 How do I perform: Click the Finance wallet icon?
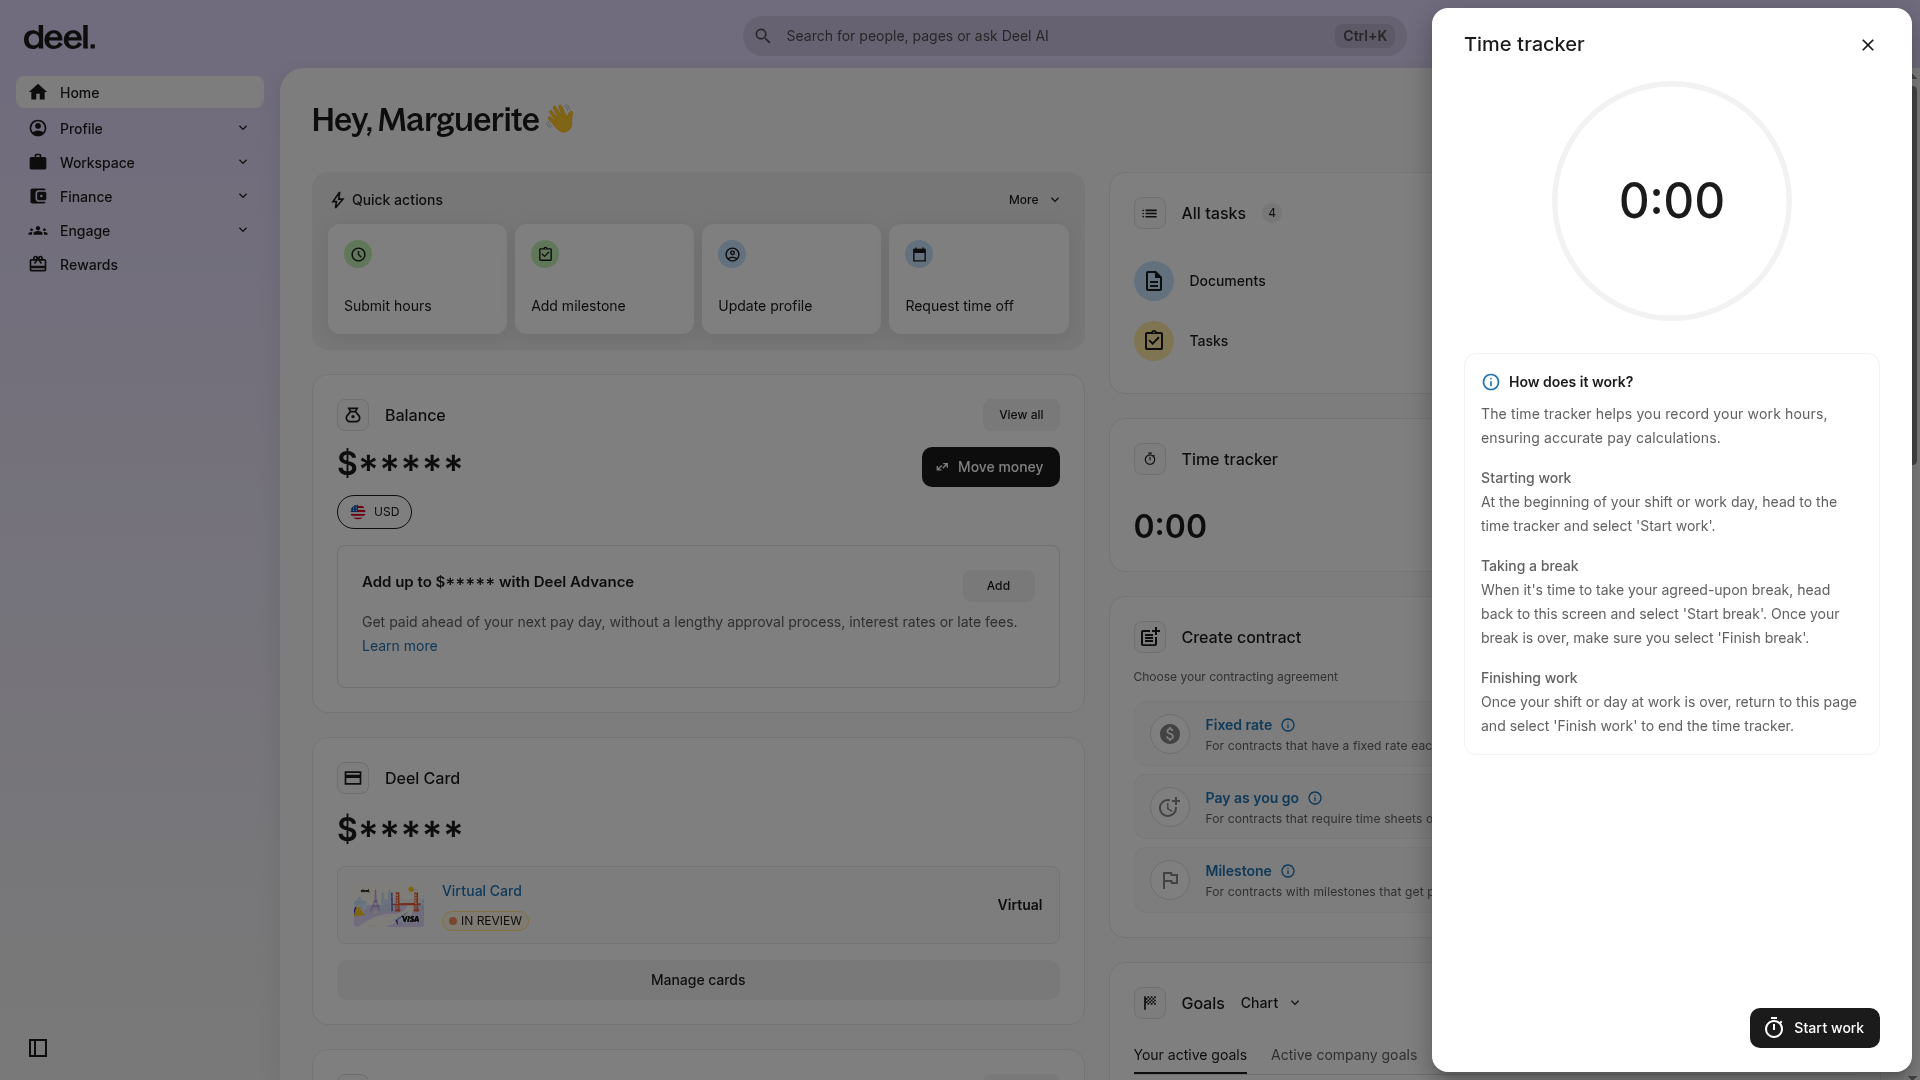pos(38,196)
